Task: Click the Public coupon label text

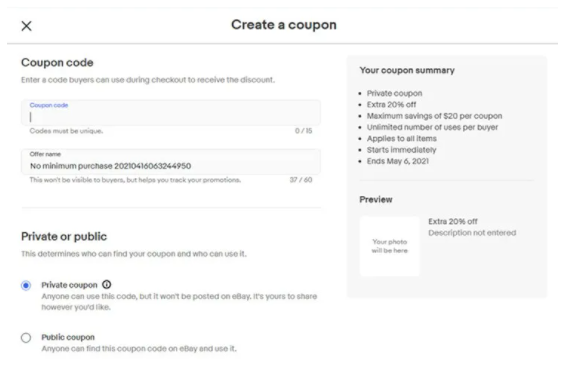Action: point(68,337)
